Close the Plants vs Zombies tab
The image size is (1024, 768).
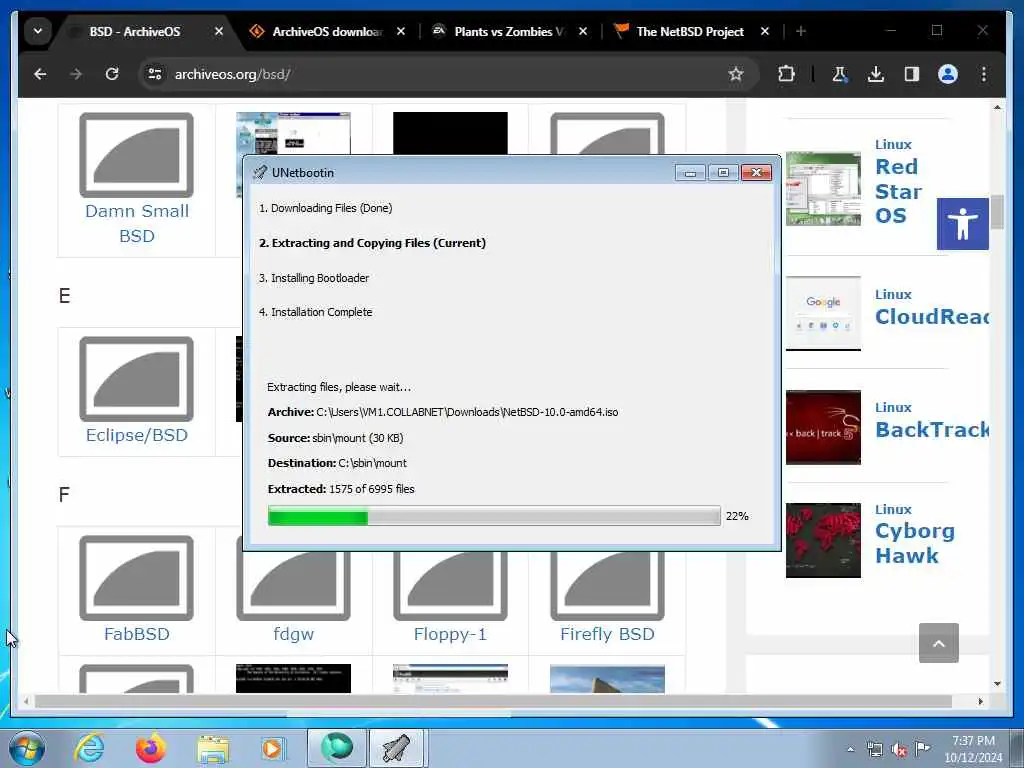coord(583,31)
